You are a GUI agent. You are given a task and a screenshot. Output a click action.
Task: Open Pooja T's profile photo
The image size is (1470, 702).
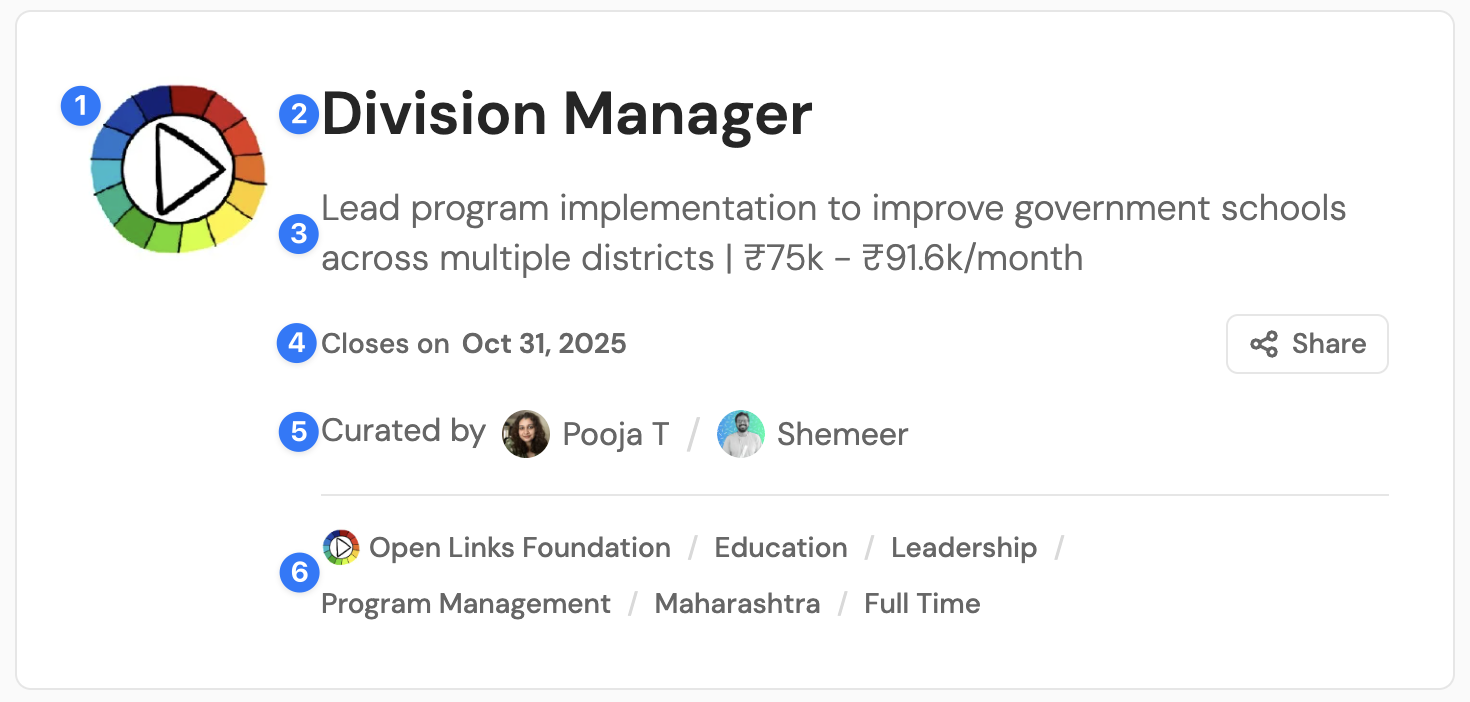526,434
